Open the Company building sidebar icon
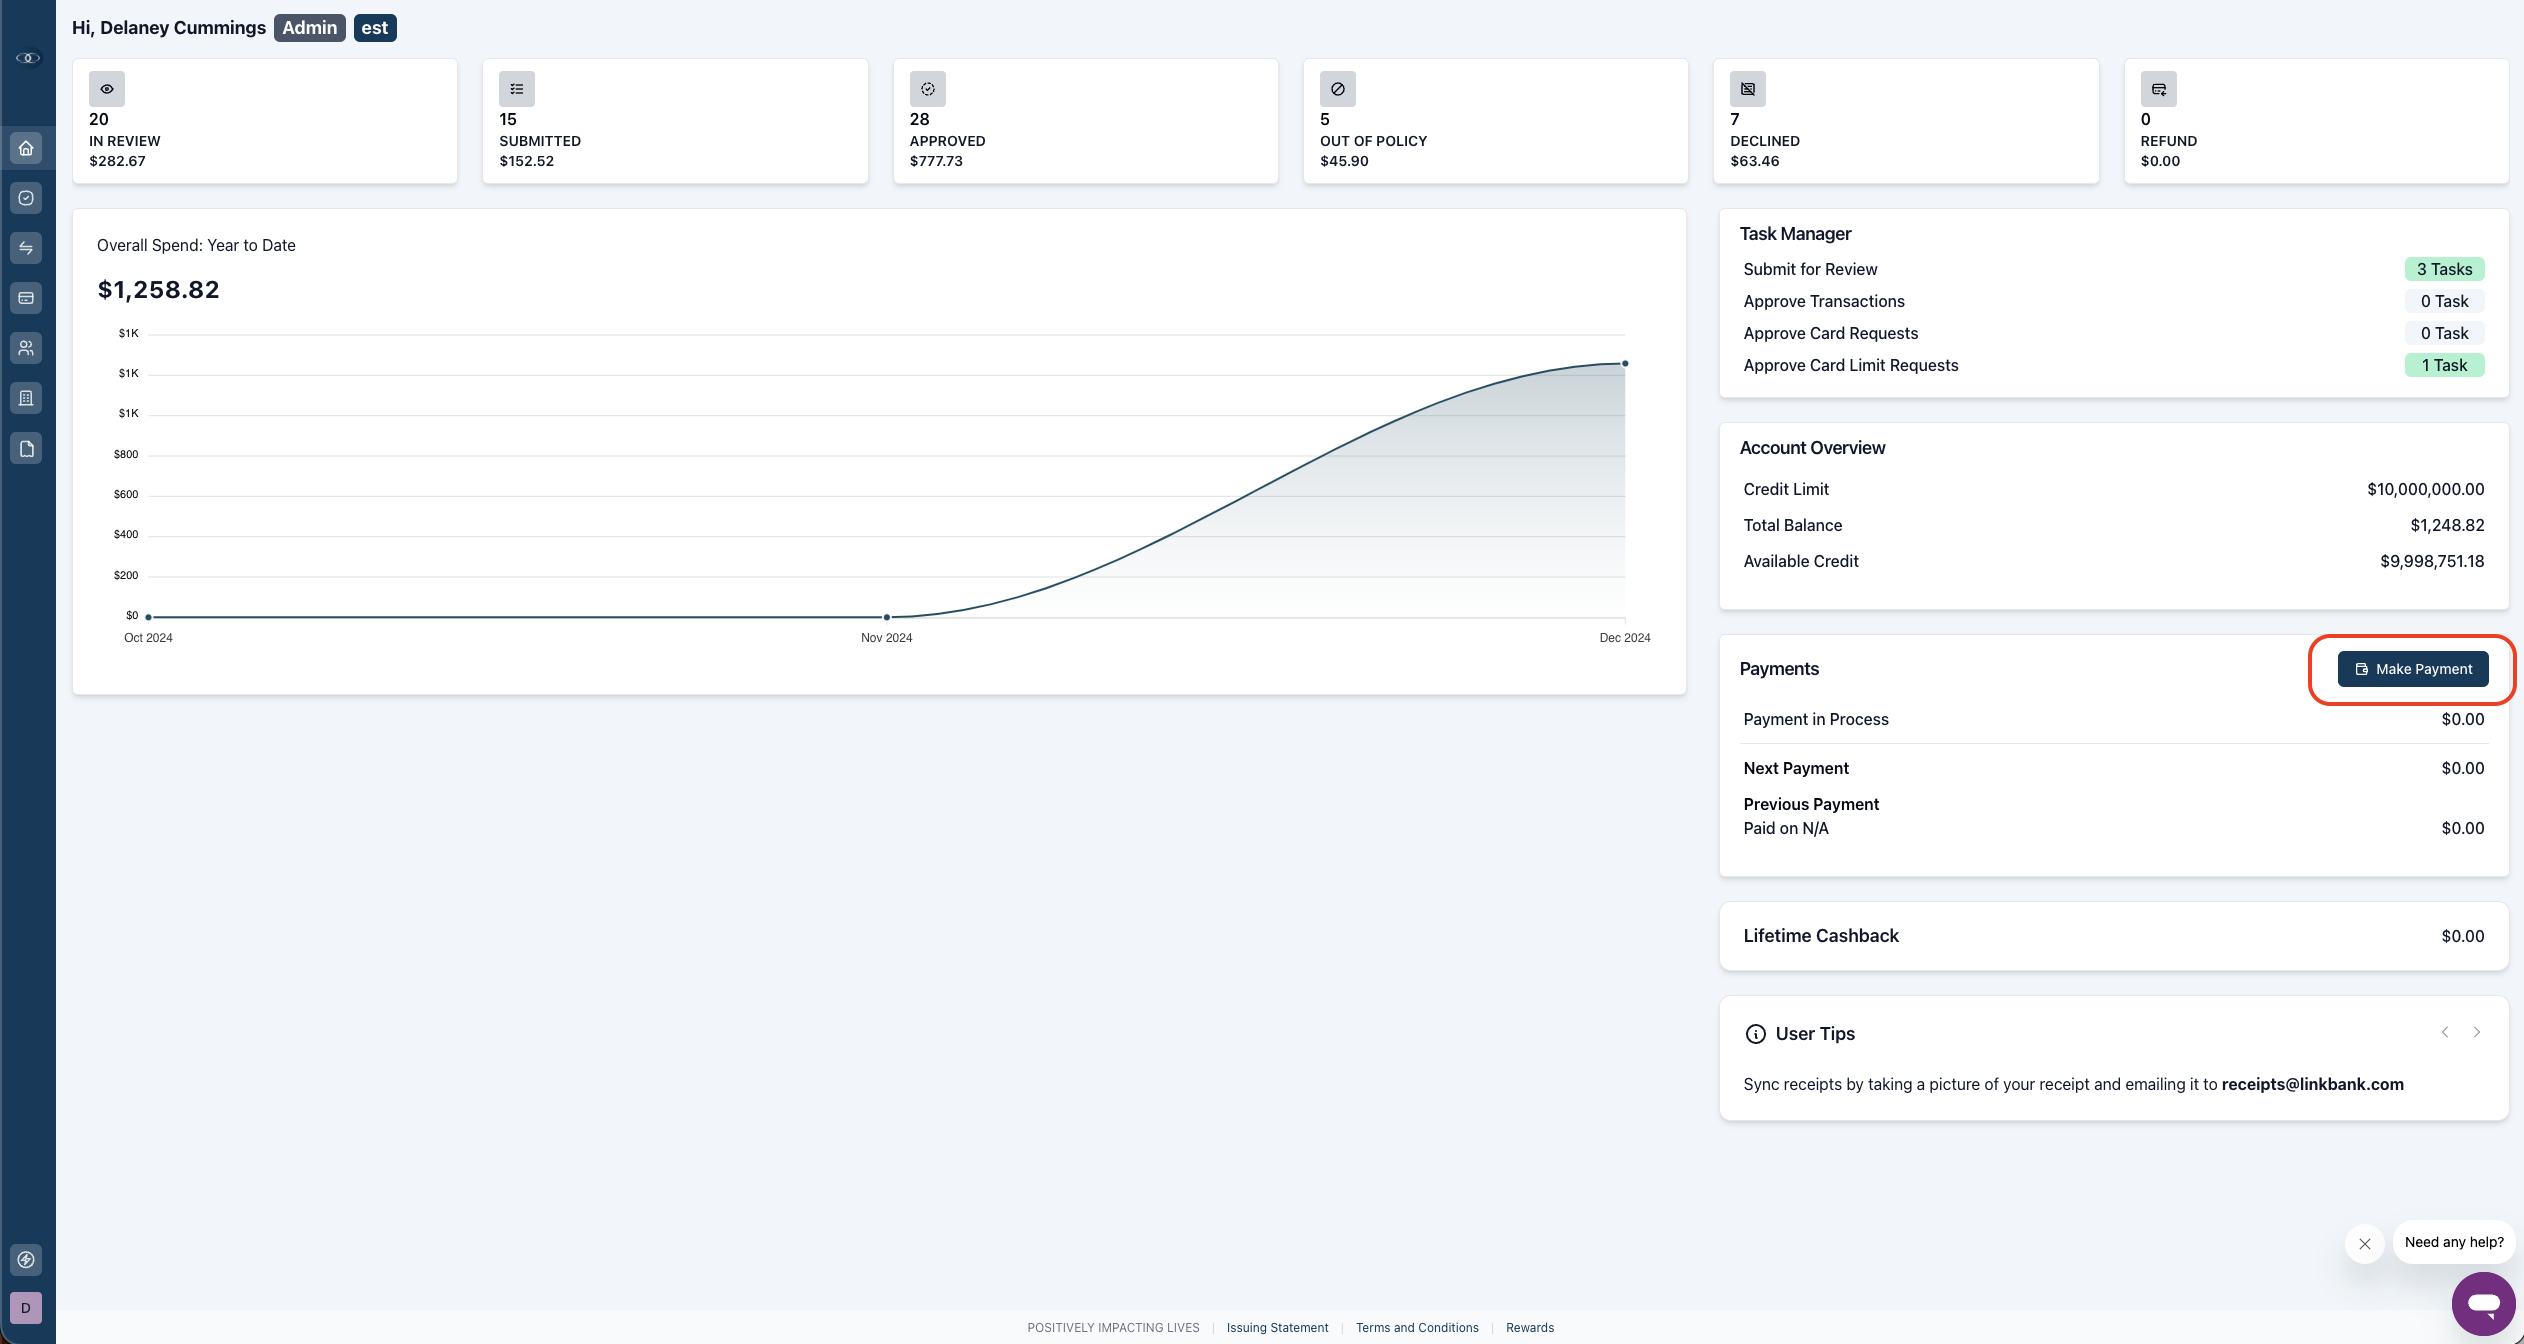Viewport: 2524px width, 1344px height. click(26, 398)
